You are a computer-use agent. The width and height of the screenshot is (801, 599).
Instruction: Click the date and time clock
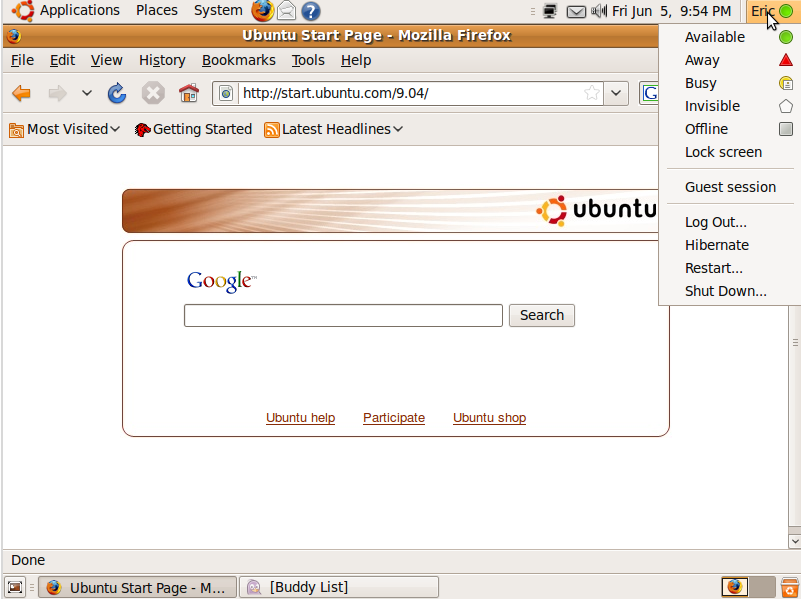[672, 11]
